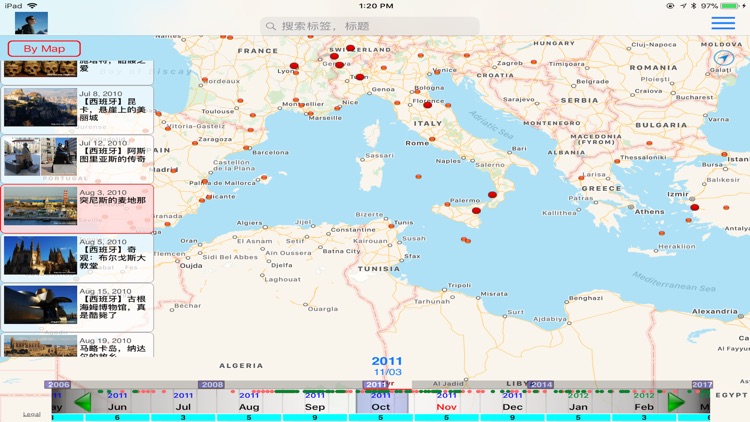Tap the search magnifier icon

click(271, 27)
